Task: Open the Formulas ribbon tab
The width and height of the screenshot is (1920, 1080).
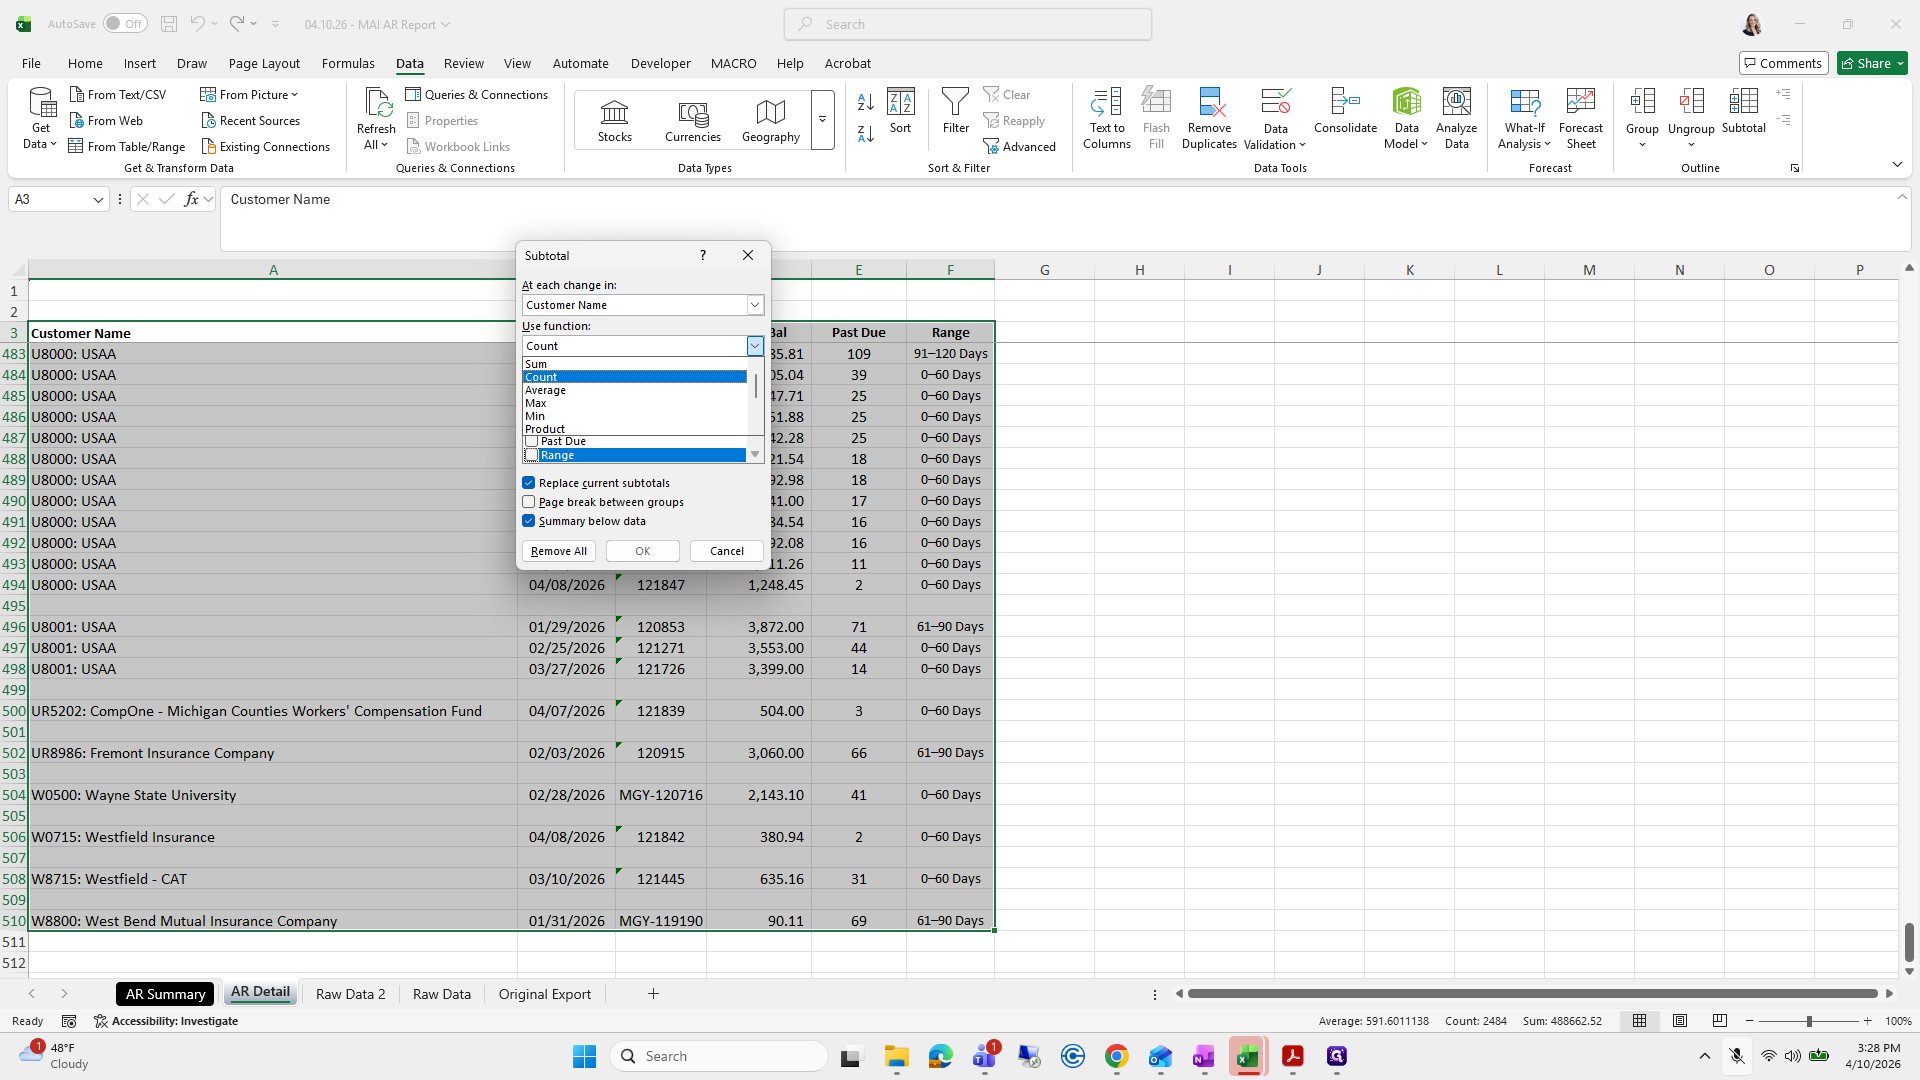Action: 348,63
